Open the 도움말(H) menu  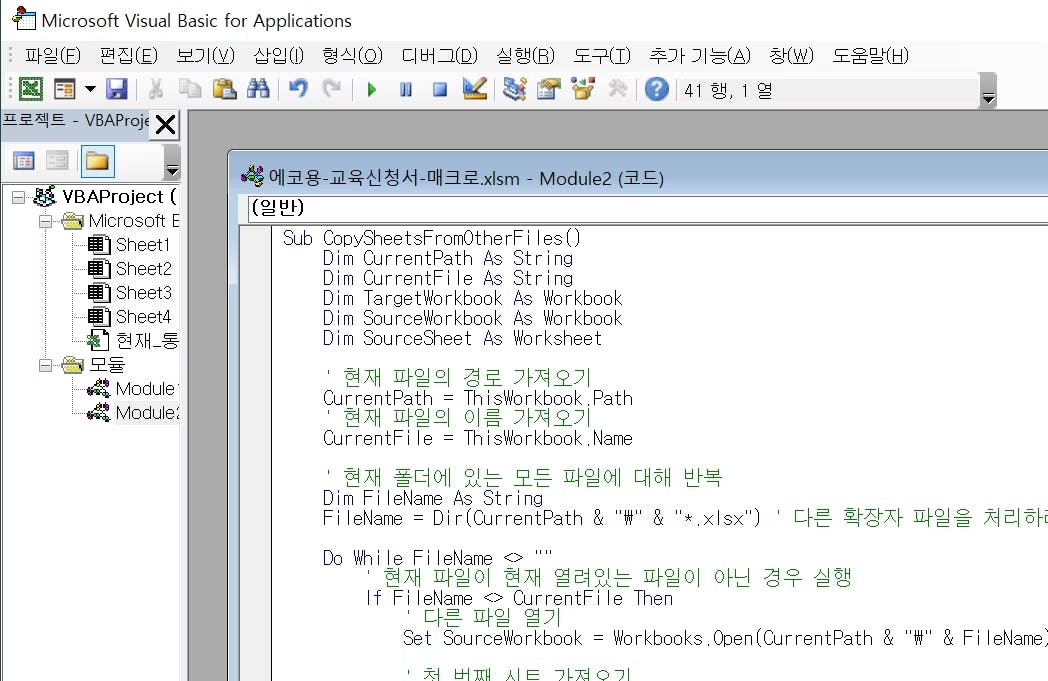[870, 55]
